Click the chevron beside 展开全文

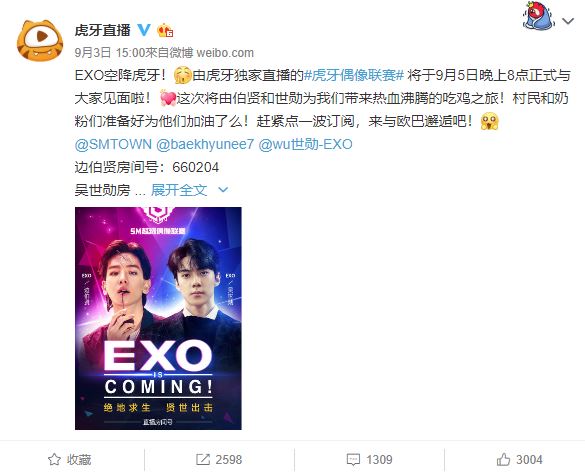tap(223, 190)
